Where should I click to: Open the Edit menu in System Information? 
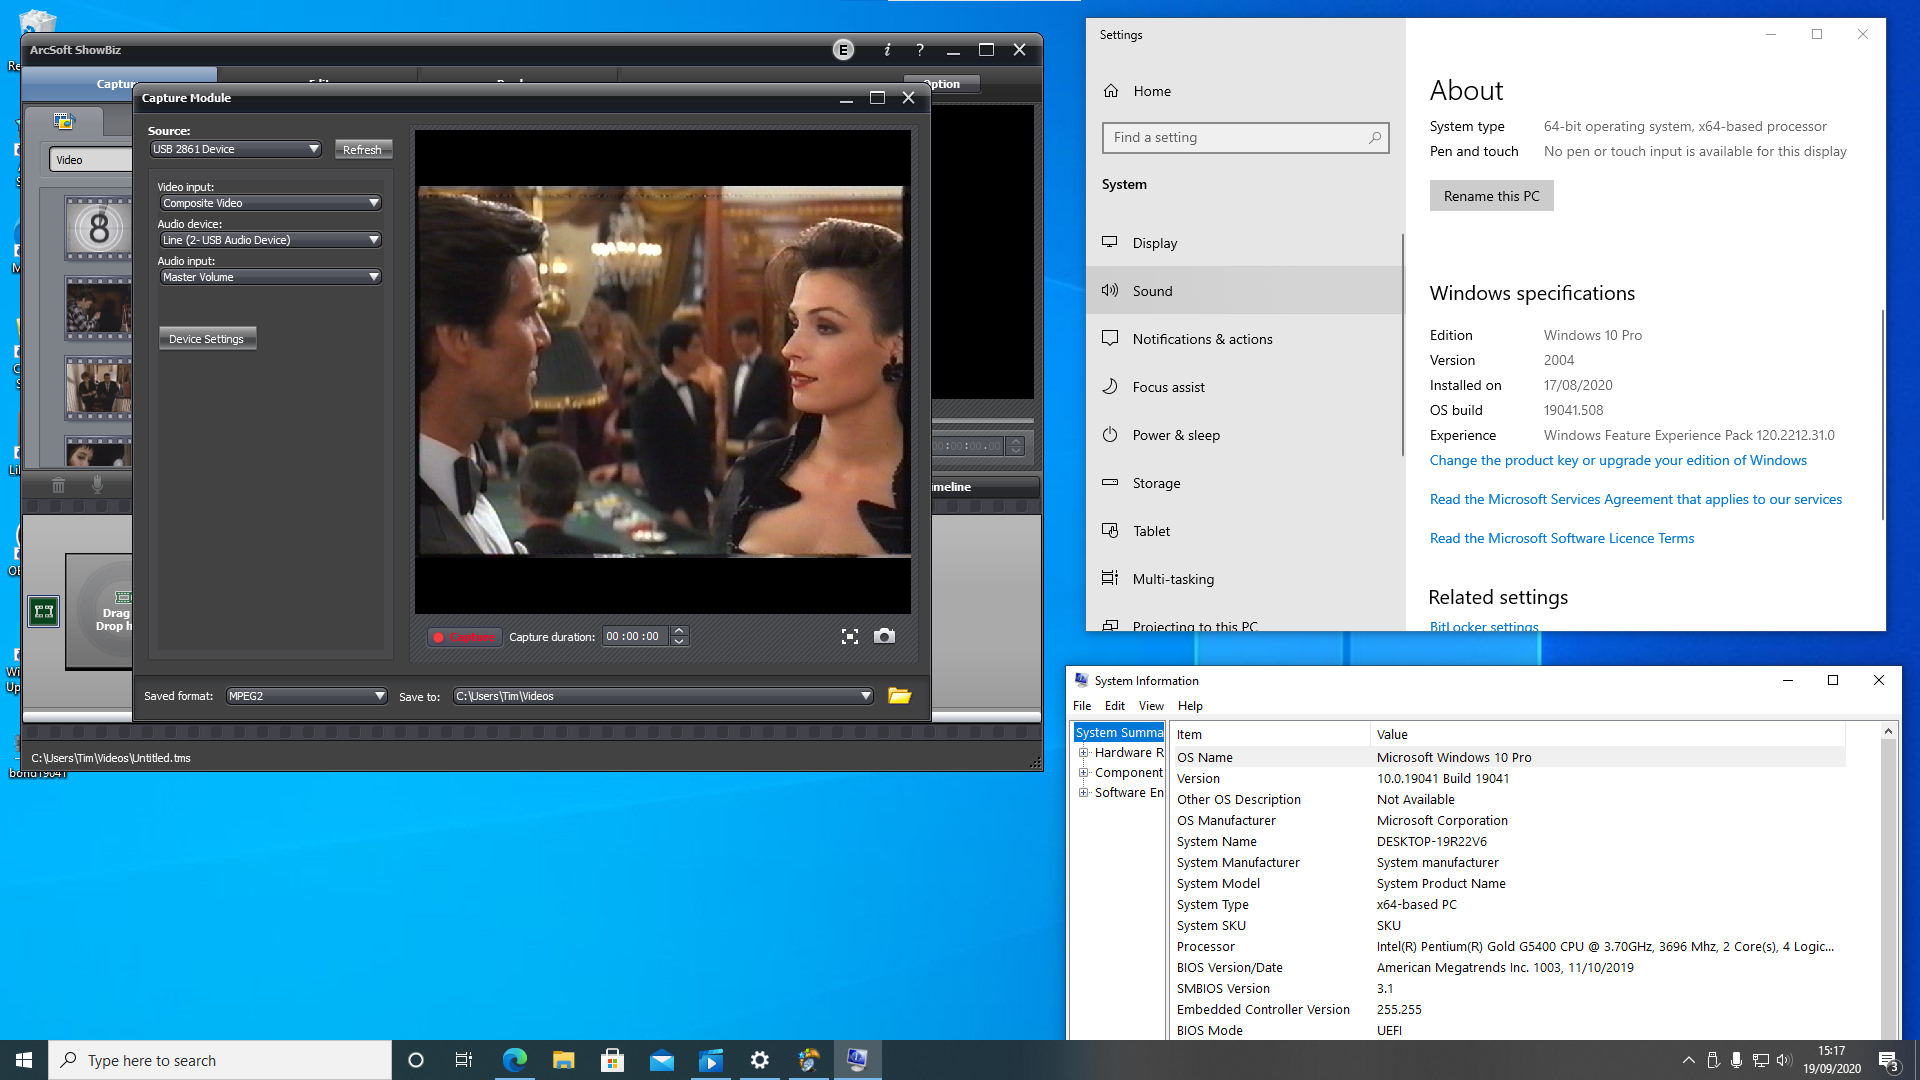point(1114,706)
